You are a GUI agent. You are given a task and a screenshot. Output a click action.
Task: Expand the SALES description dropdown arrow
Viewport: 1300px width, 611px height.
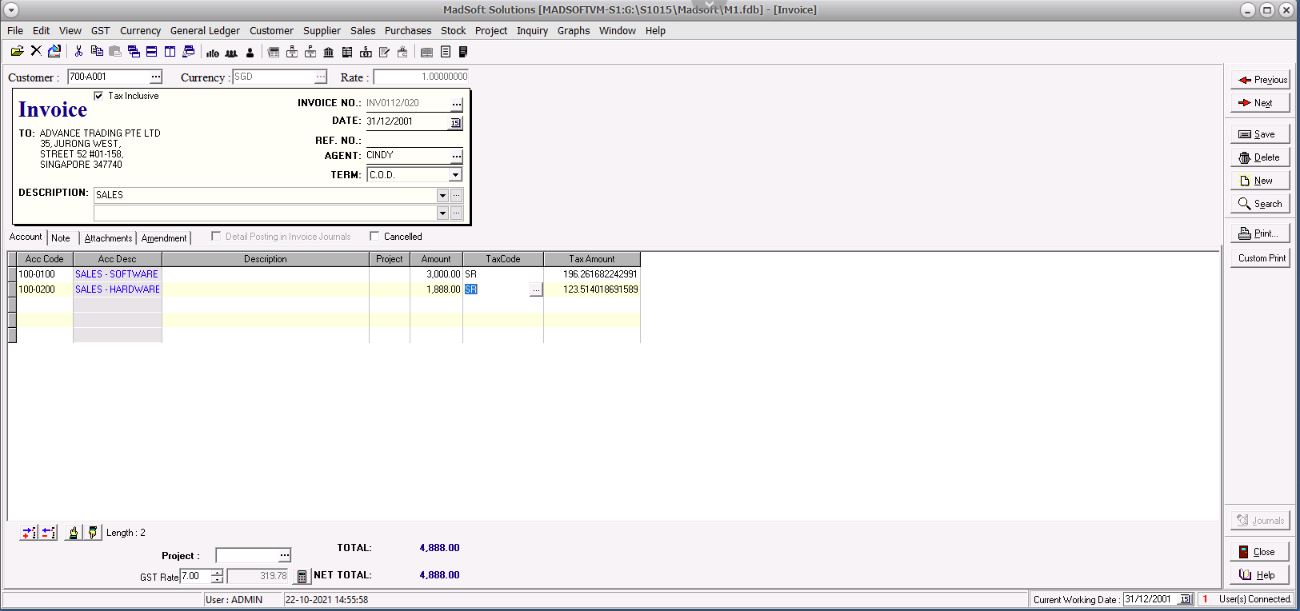(443, 195)
